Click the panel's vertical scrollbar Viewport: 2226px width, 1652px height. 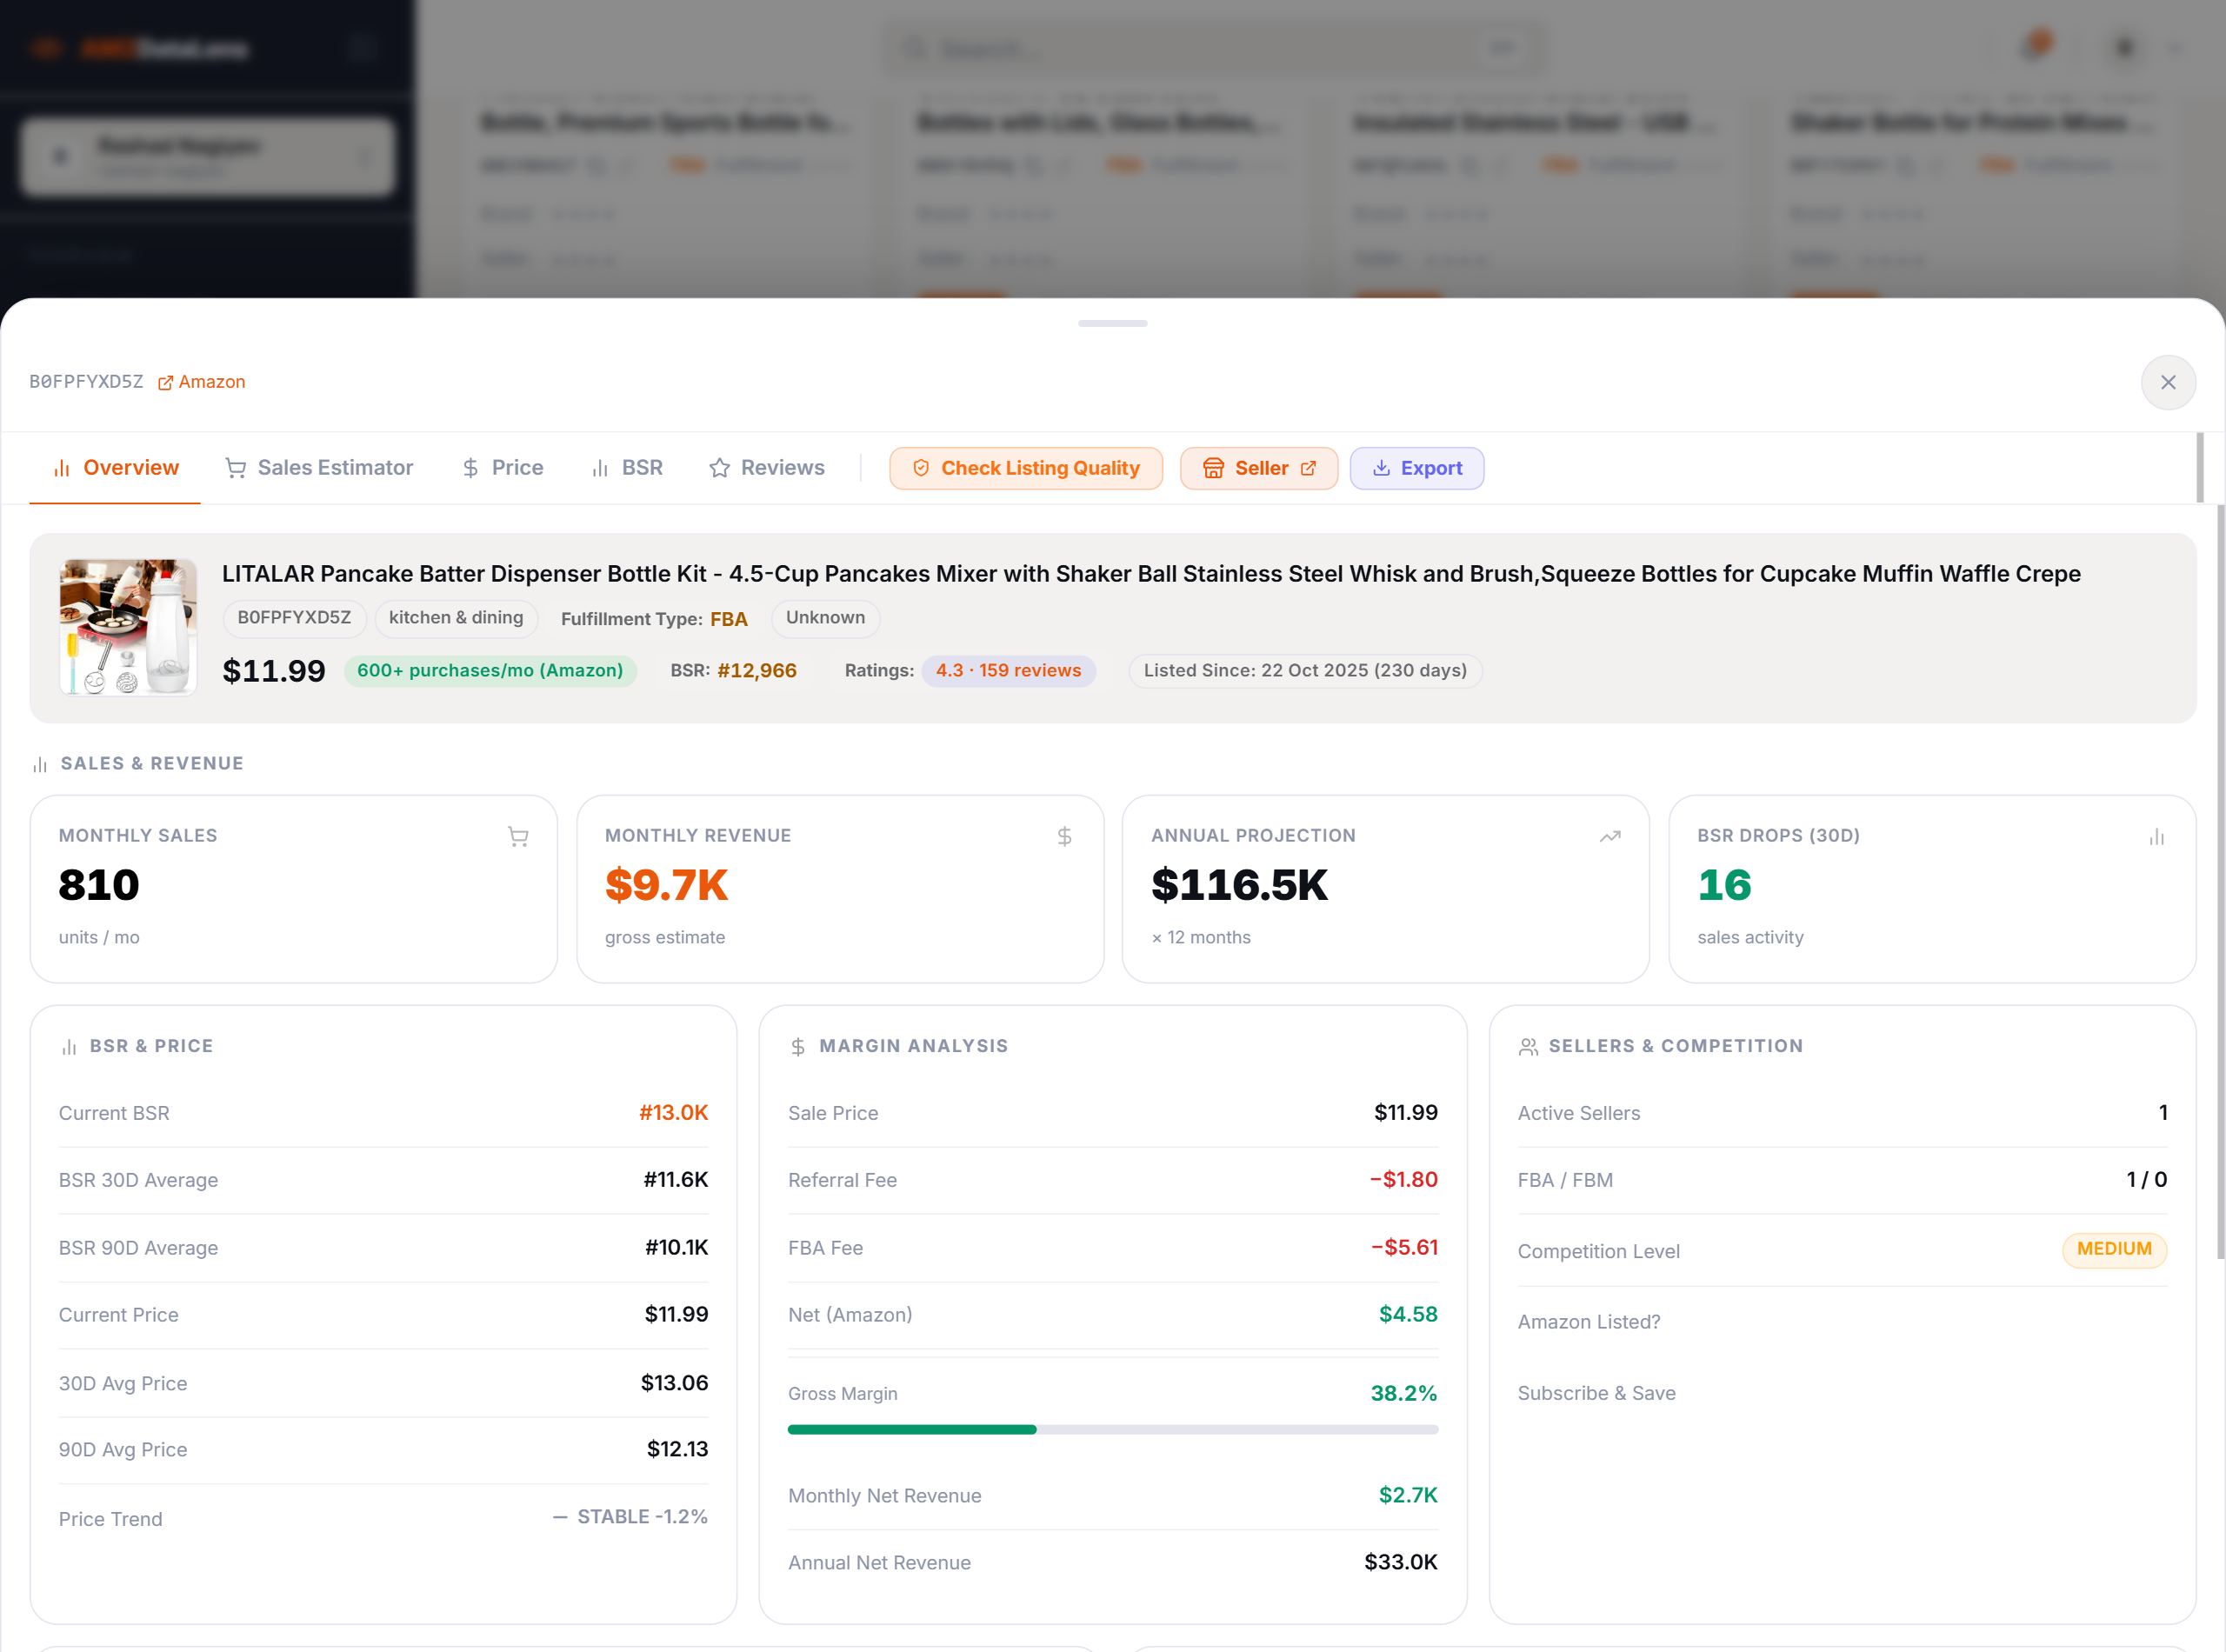click(2220, 880)
